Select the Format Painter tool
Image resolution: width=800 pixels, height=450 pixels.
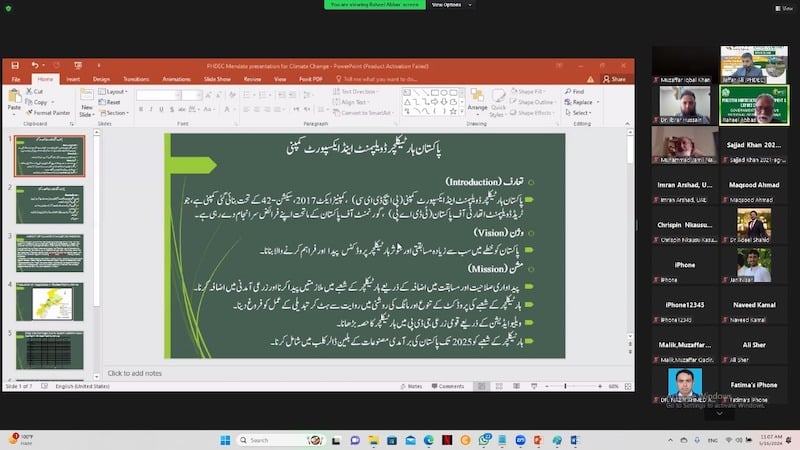tap(49, 113)
